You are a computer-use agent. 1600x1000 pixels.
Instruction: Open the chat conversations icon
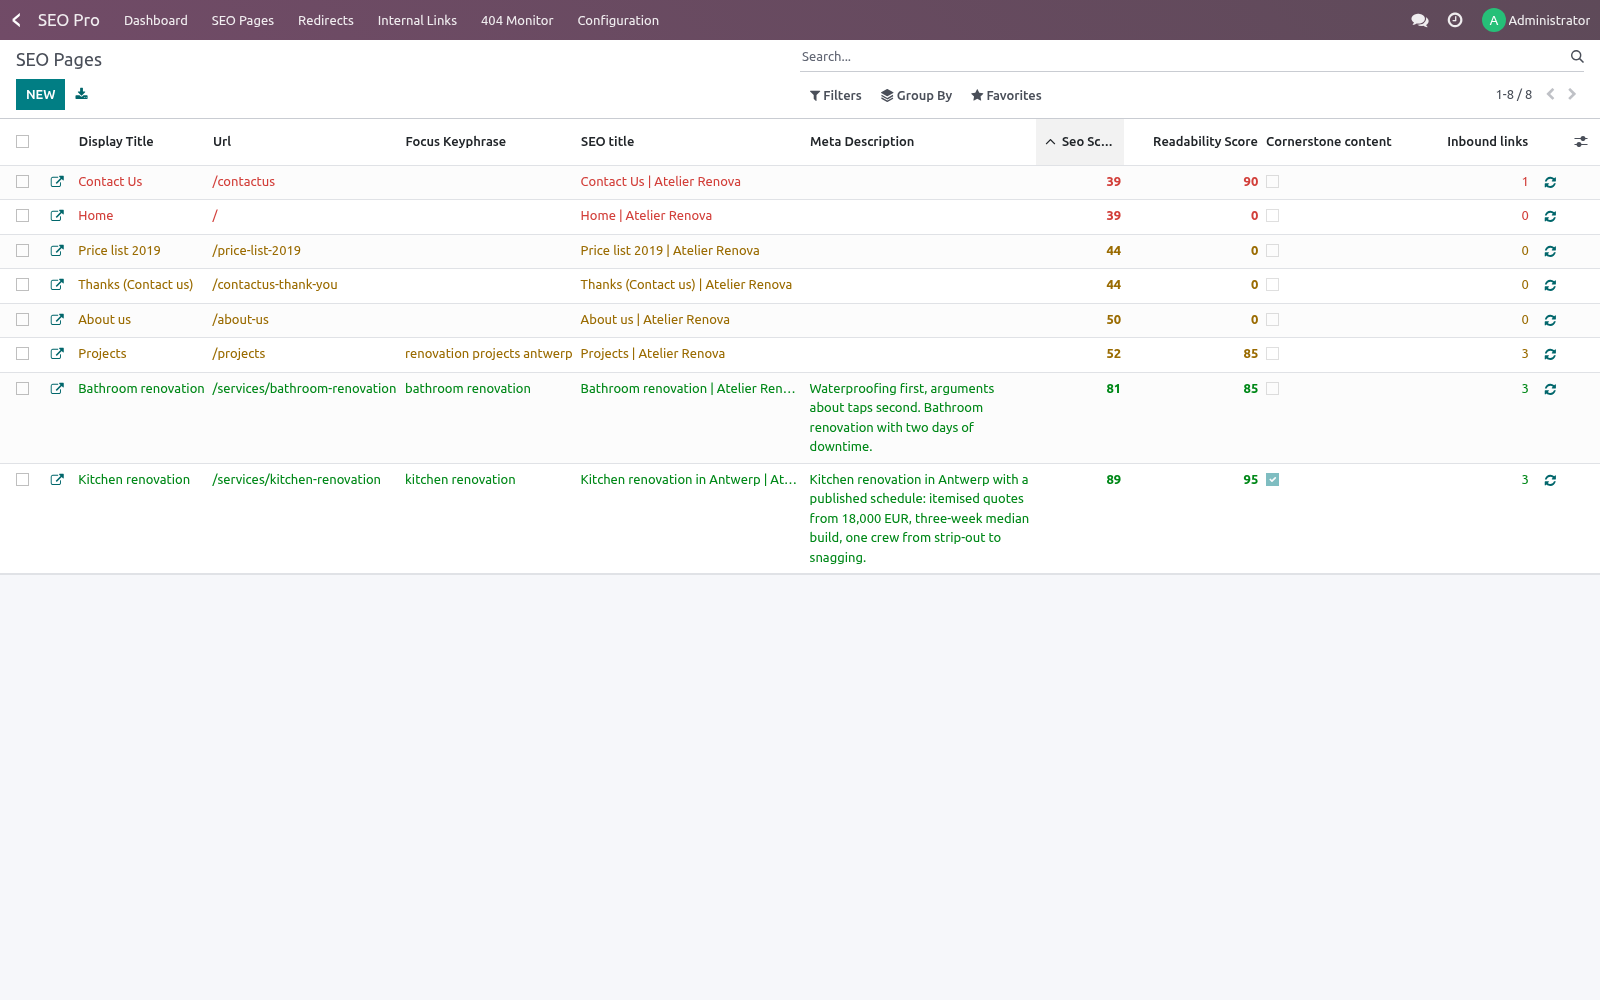1419,20
